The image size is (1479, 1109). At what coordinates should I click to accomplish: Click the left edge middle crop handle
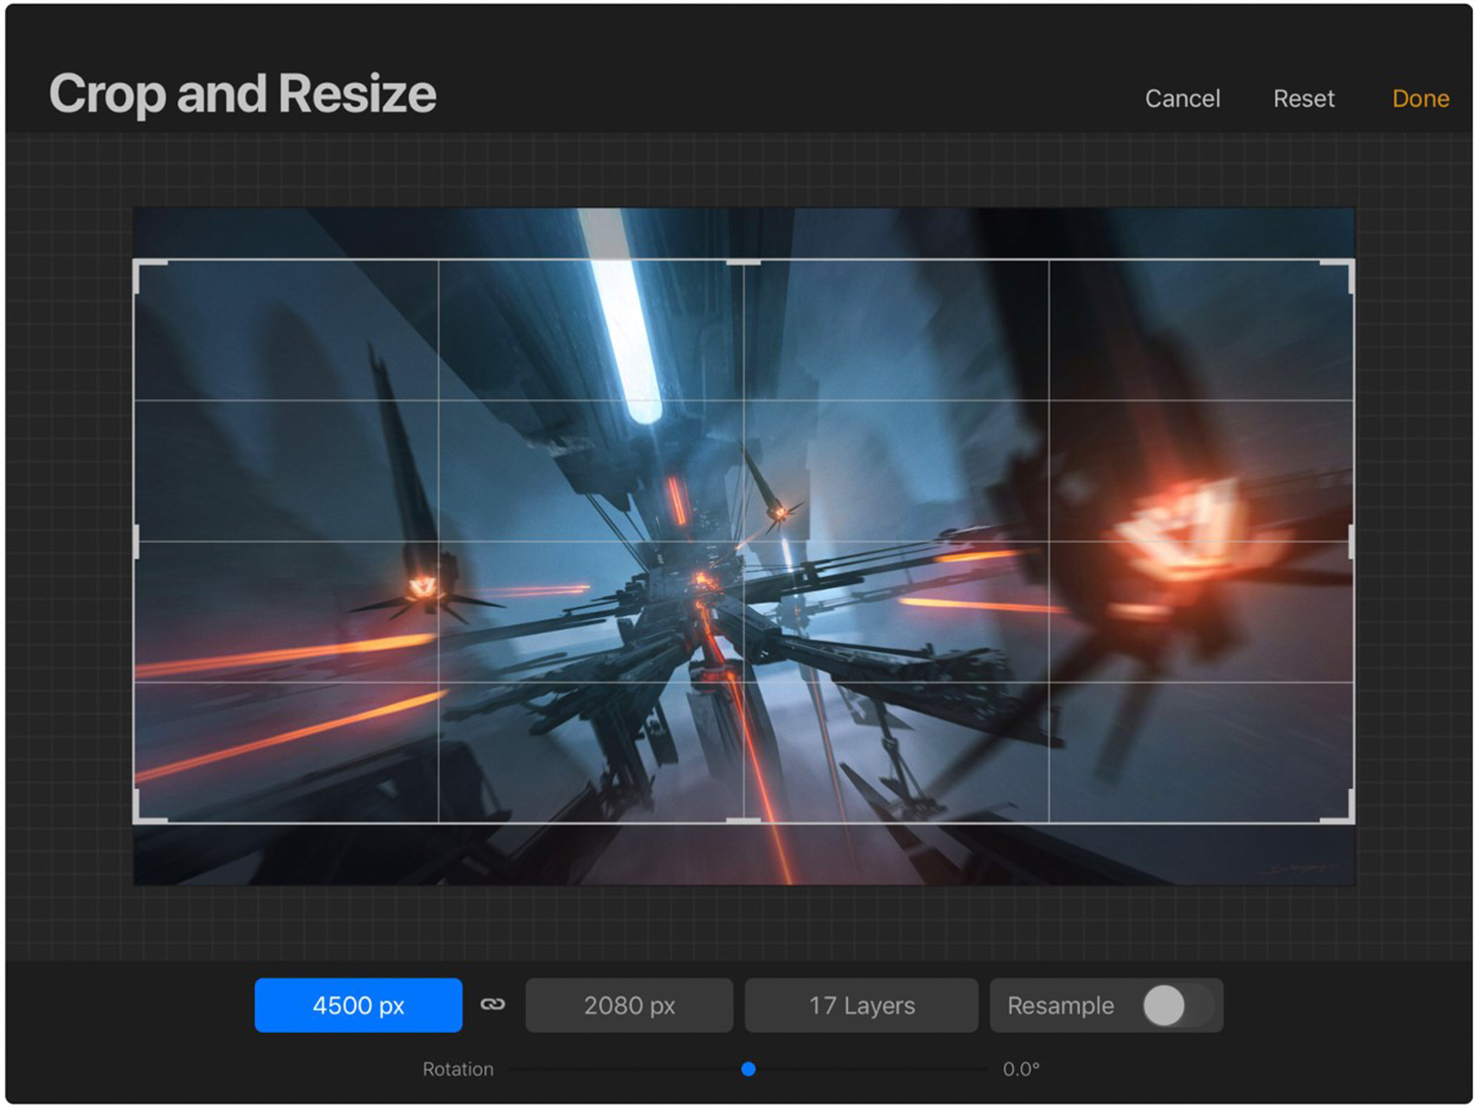(x=137, y=541)
